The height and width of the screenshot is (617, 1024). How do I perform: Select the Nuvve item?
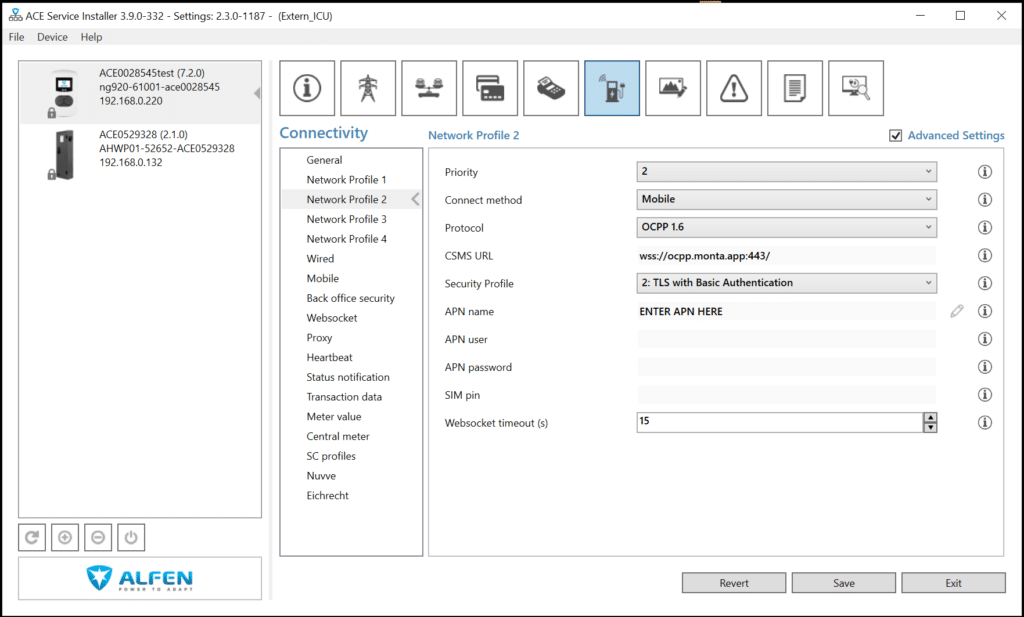click(321, 476)
